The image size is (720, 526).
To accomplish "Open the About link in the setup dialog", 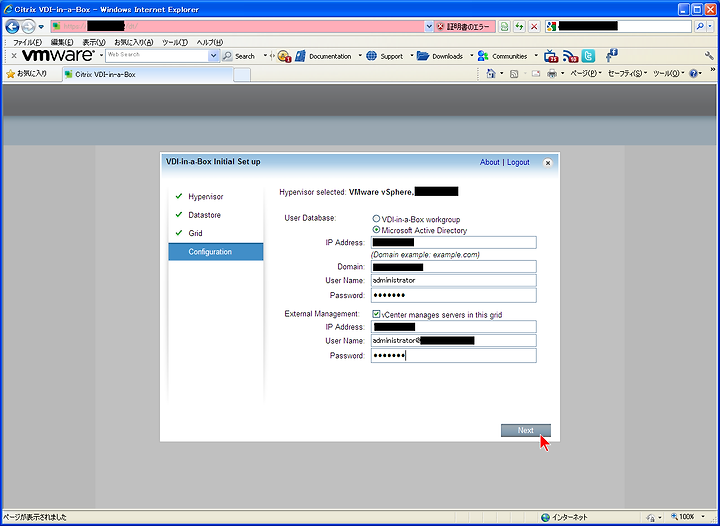I will [x=489, y=162].
